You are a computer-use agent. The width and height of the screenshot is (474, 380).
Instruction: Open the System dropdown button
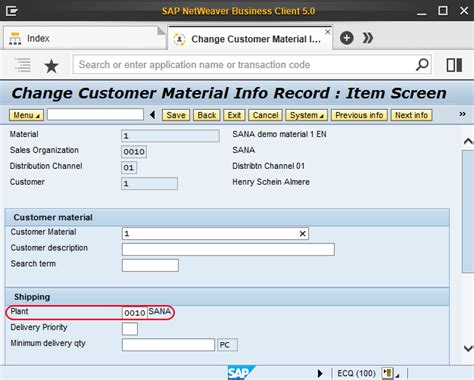click(307, 115)
